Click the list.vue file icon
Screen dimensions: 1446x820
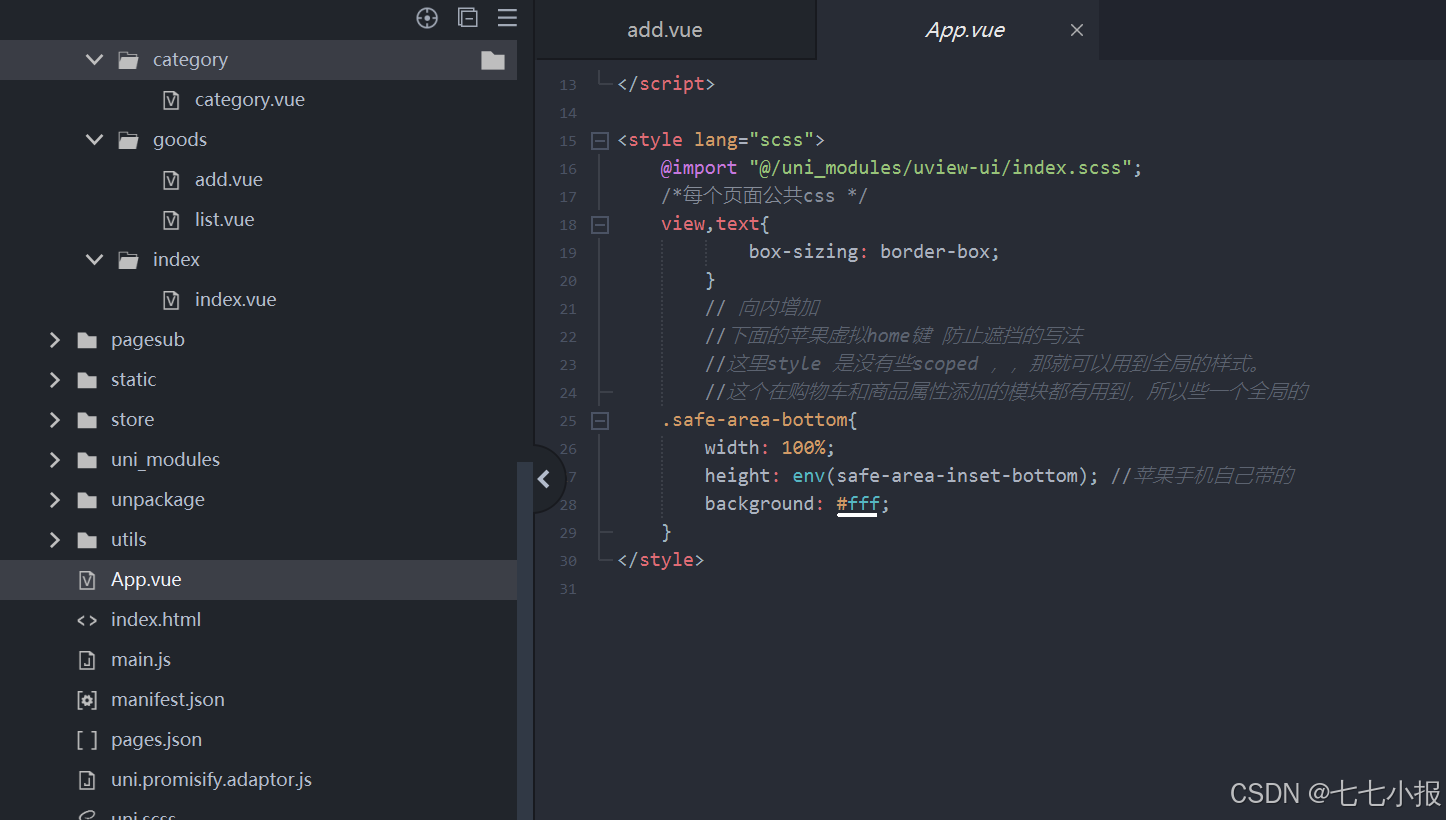[171, 220]
